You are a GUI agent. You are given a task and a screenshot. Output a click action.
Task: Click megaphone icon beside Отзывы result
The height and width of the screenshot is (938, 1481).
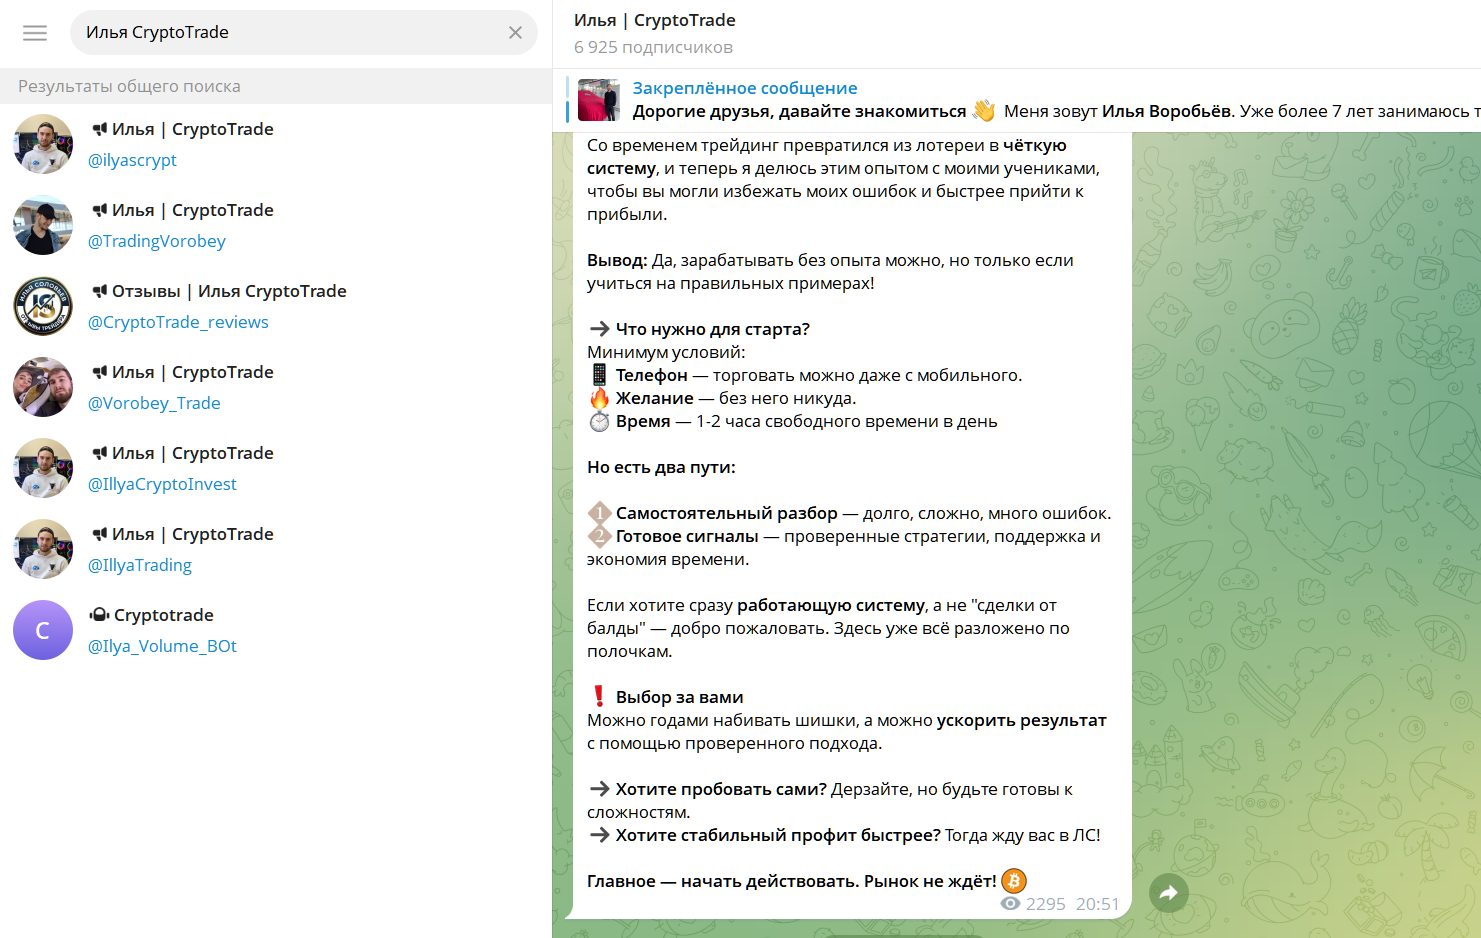(x=99, y=291)
